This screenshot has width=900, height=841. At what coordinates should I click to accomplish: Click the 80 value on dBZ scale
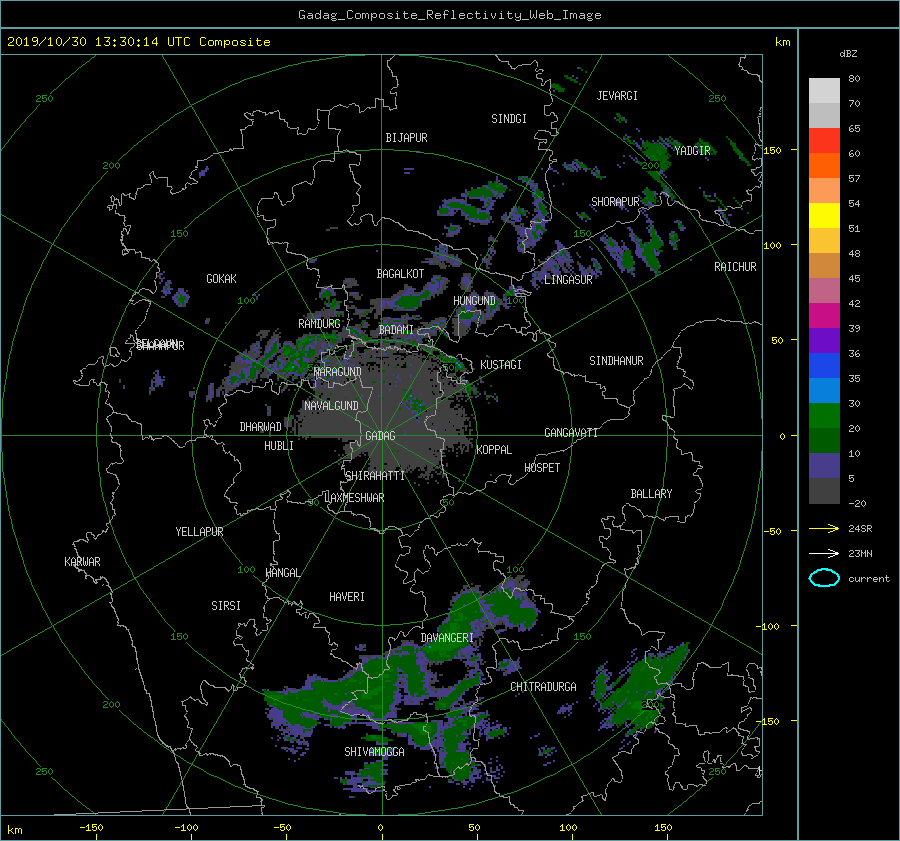coord(854,79)
